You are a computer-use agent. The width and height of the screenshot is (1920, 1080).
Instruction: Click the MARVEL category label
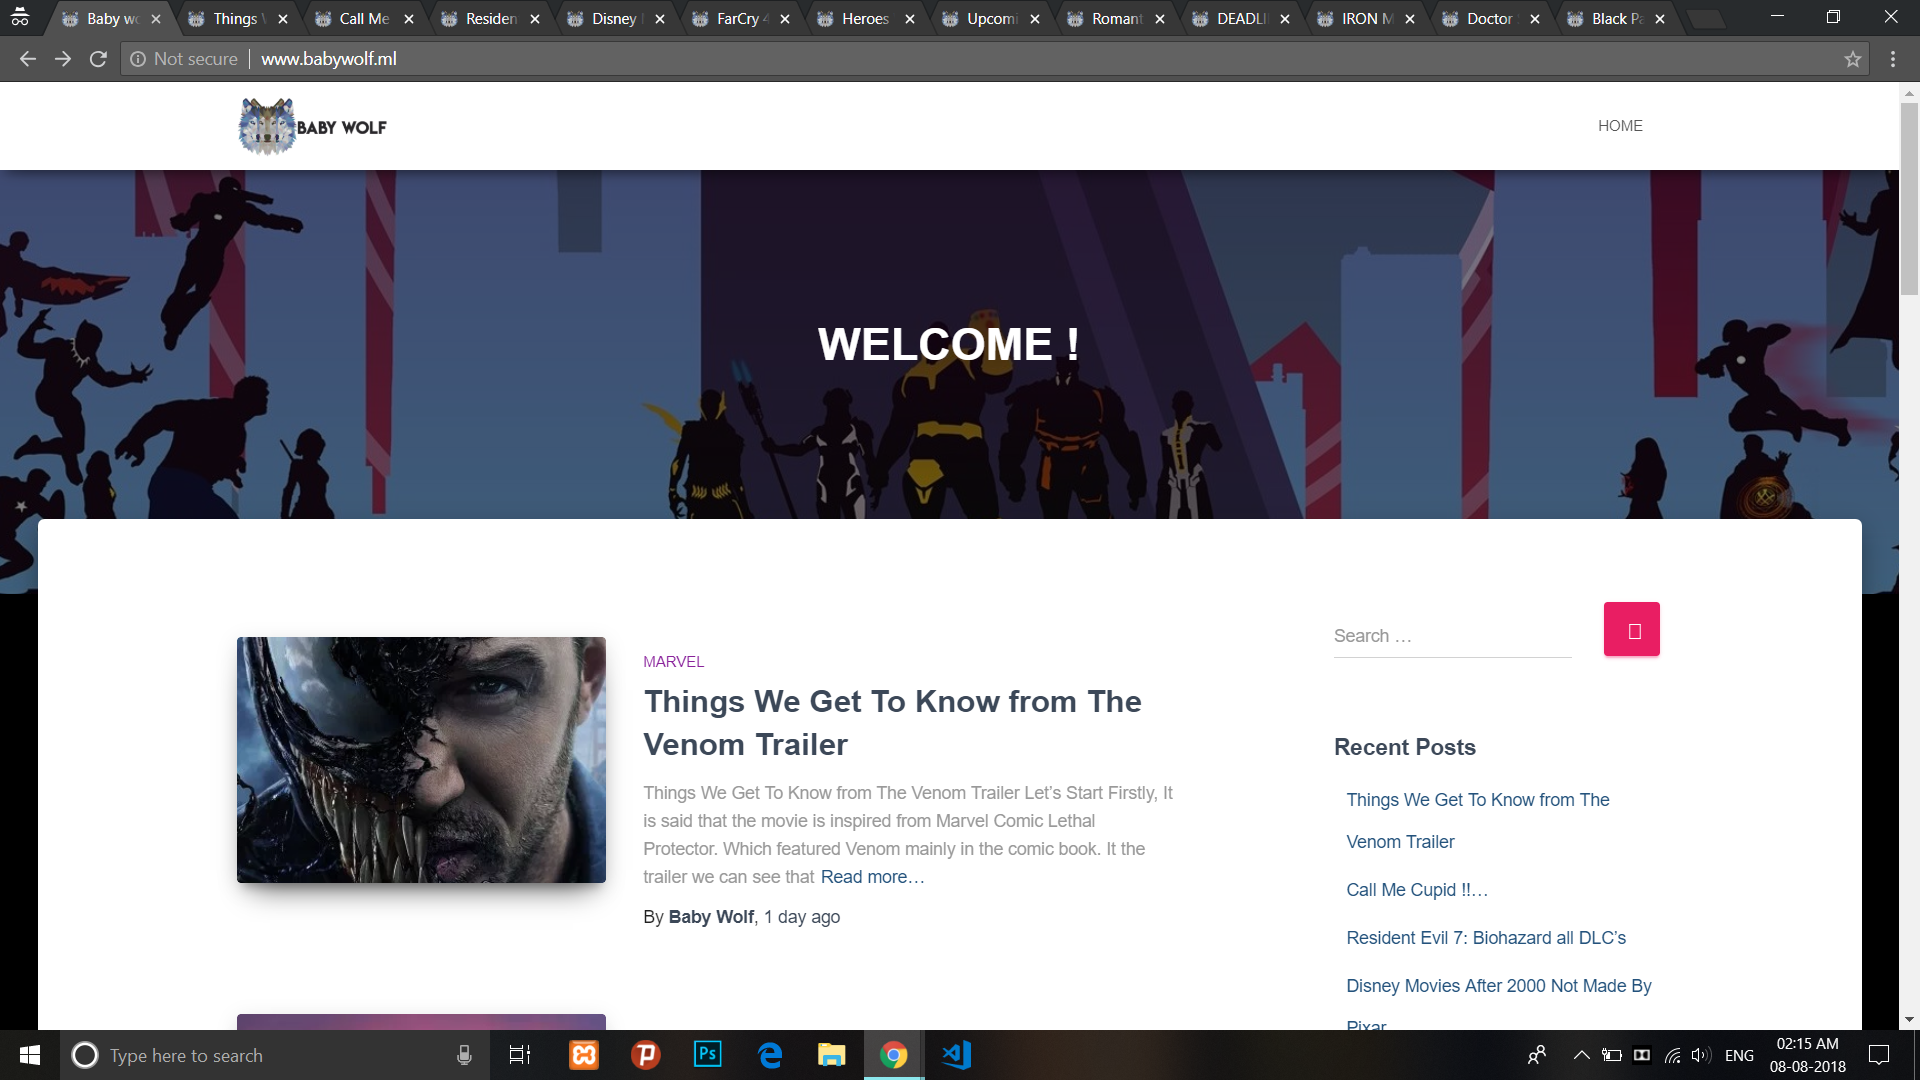coord(673,662)
